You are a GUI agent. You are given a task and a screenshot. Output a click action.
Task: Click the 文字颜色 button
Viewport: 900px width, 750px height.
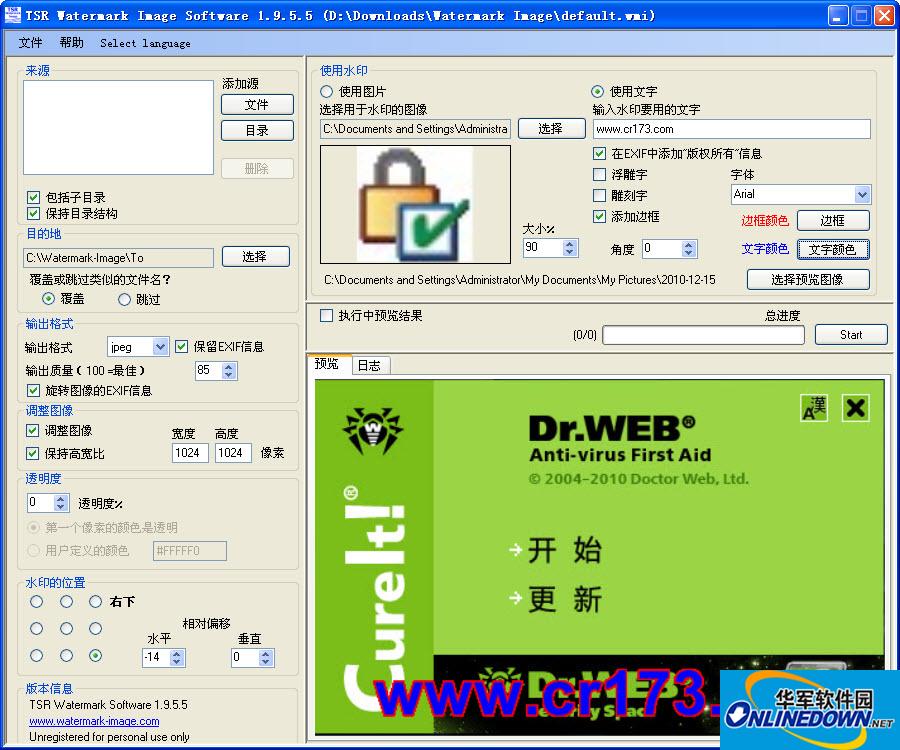(833, 250)
